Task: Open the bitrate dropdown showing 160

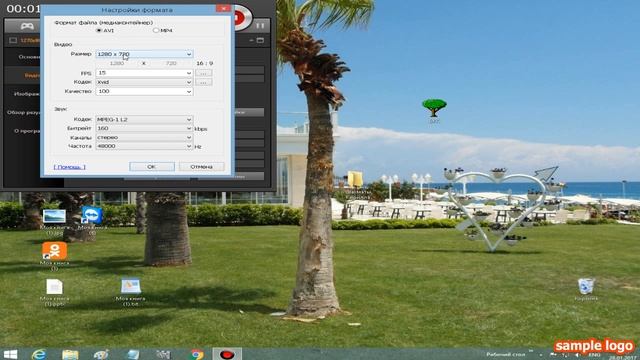Action: click(144, 128)
